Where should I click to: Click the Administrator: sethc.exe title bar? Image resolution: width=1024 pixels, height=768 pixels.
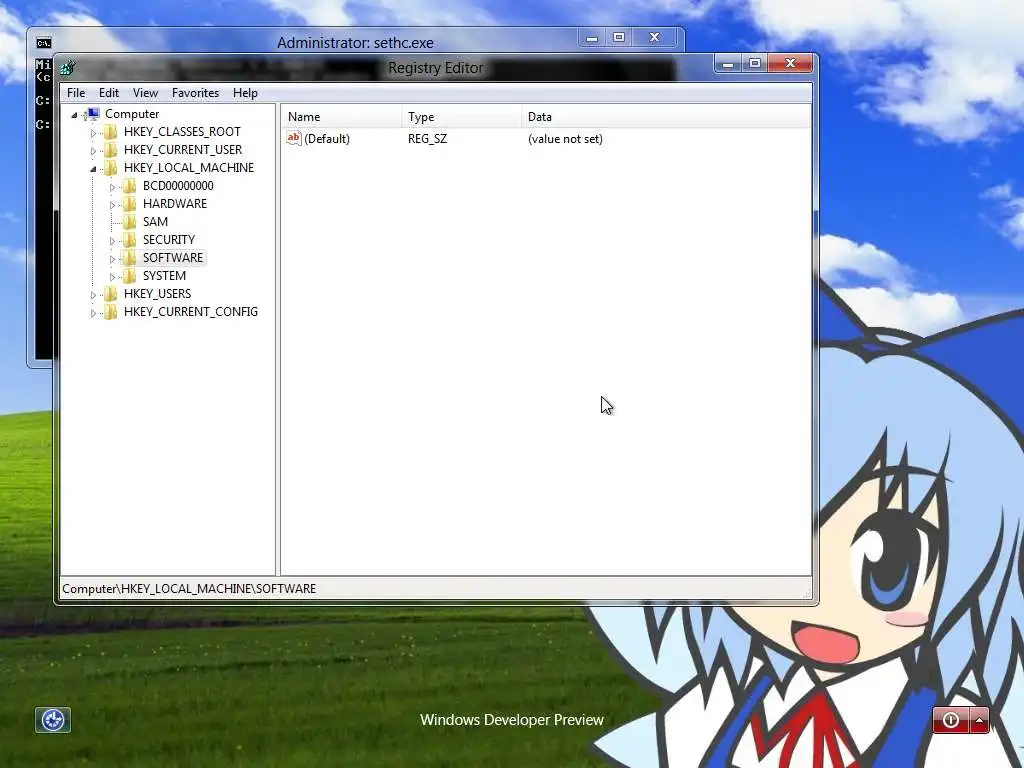(x=355, y=42)
